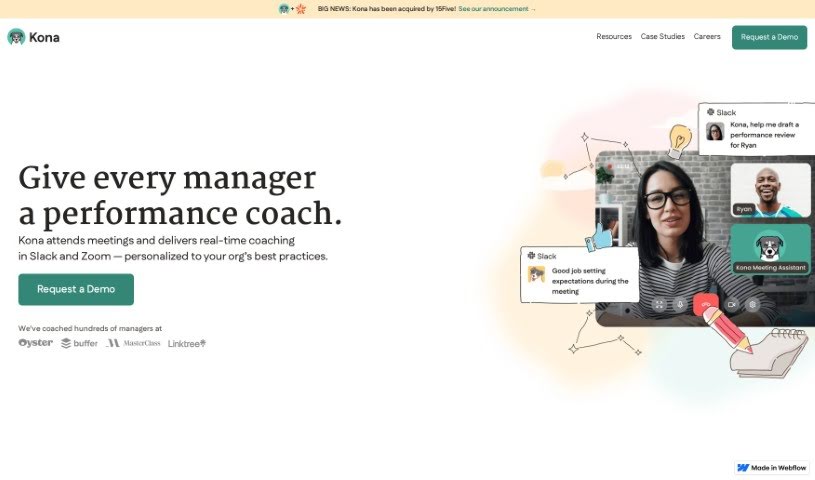Click the Kona icon in announcement banner
The width and height of the screenshot is (815, 480).
(x=284, y=9)
